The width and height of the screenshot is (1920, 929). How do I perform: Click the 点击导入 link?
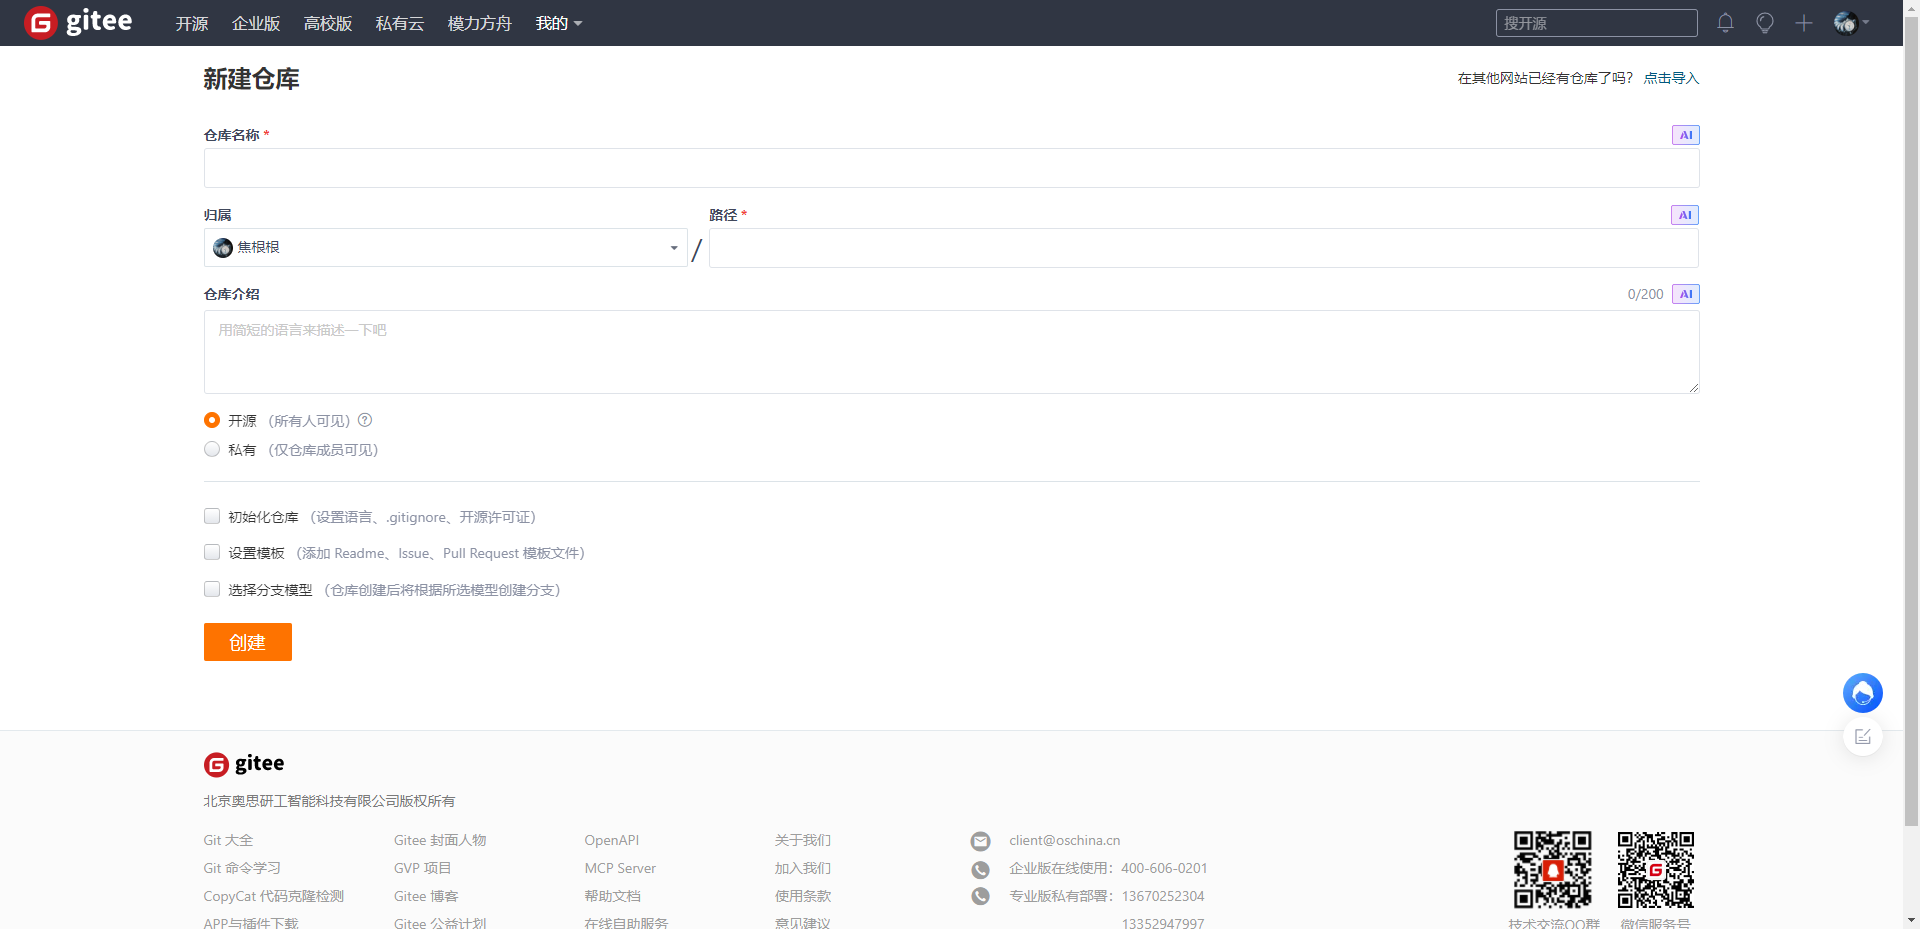point(1671,78)
